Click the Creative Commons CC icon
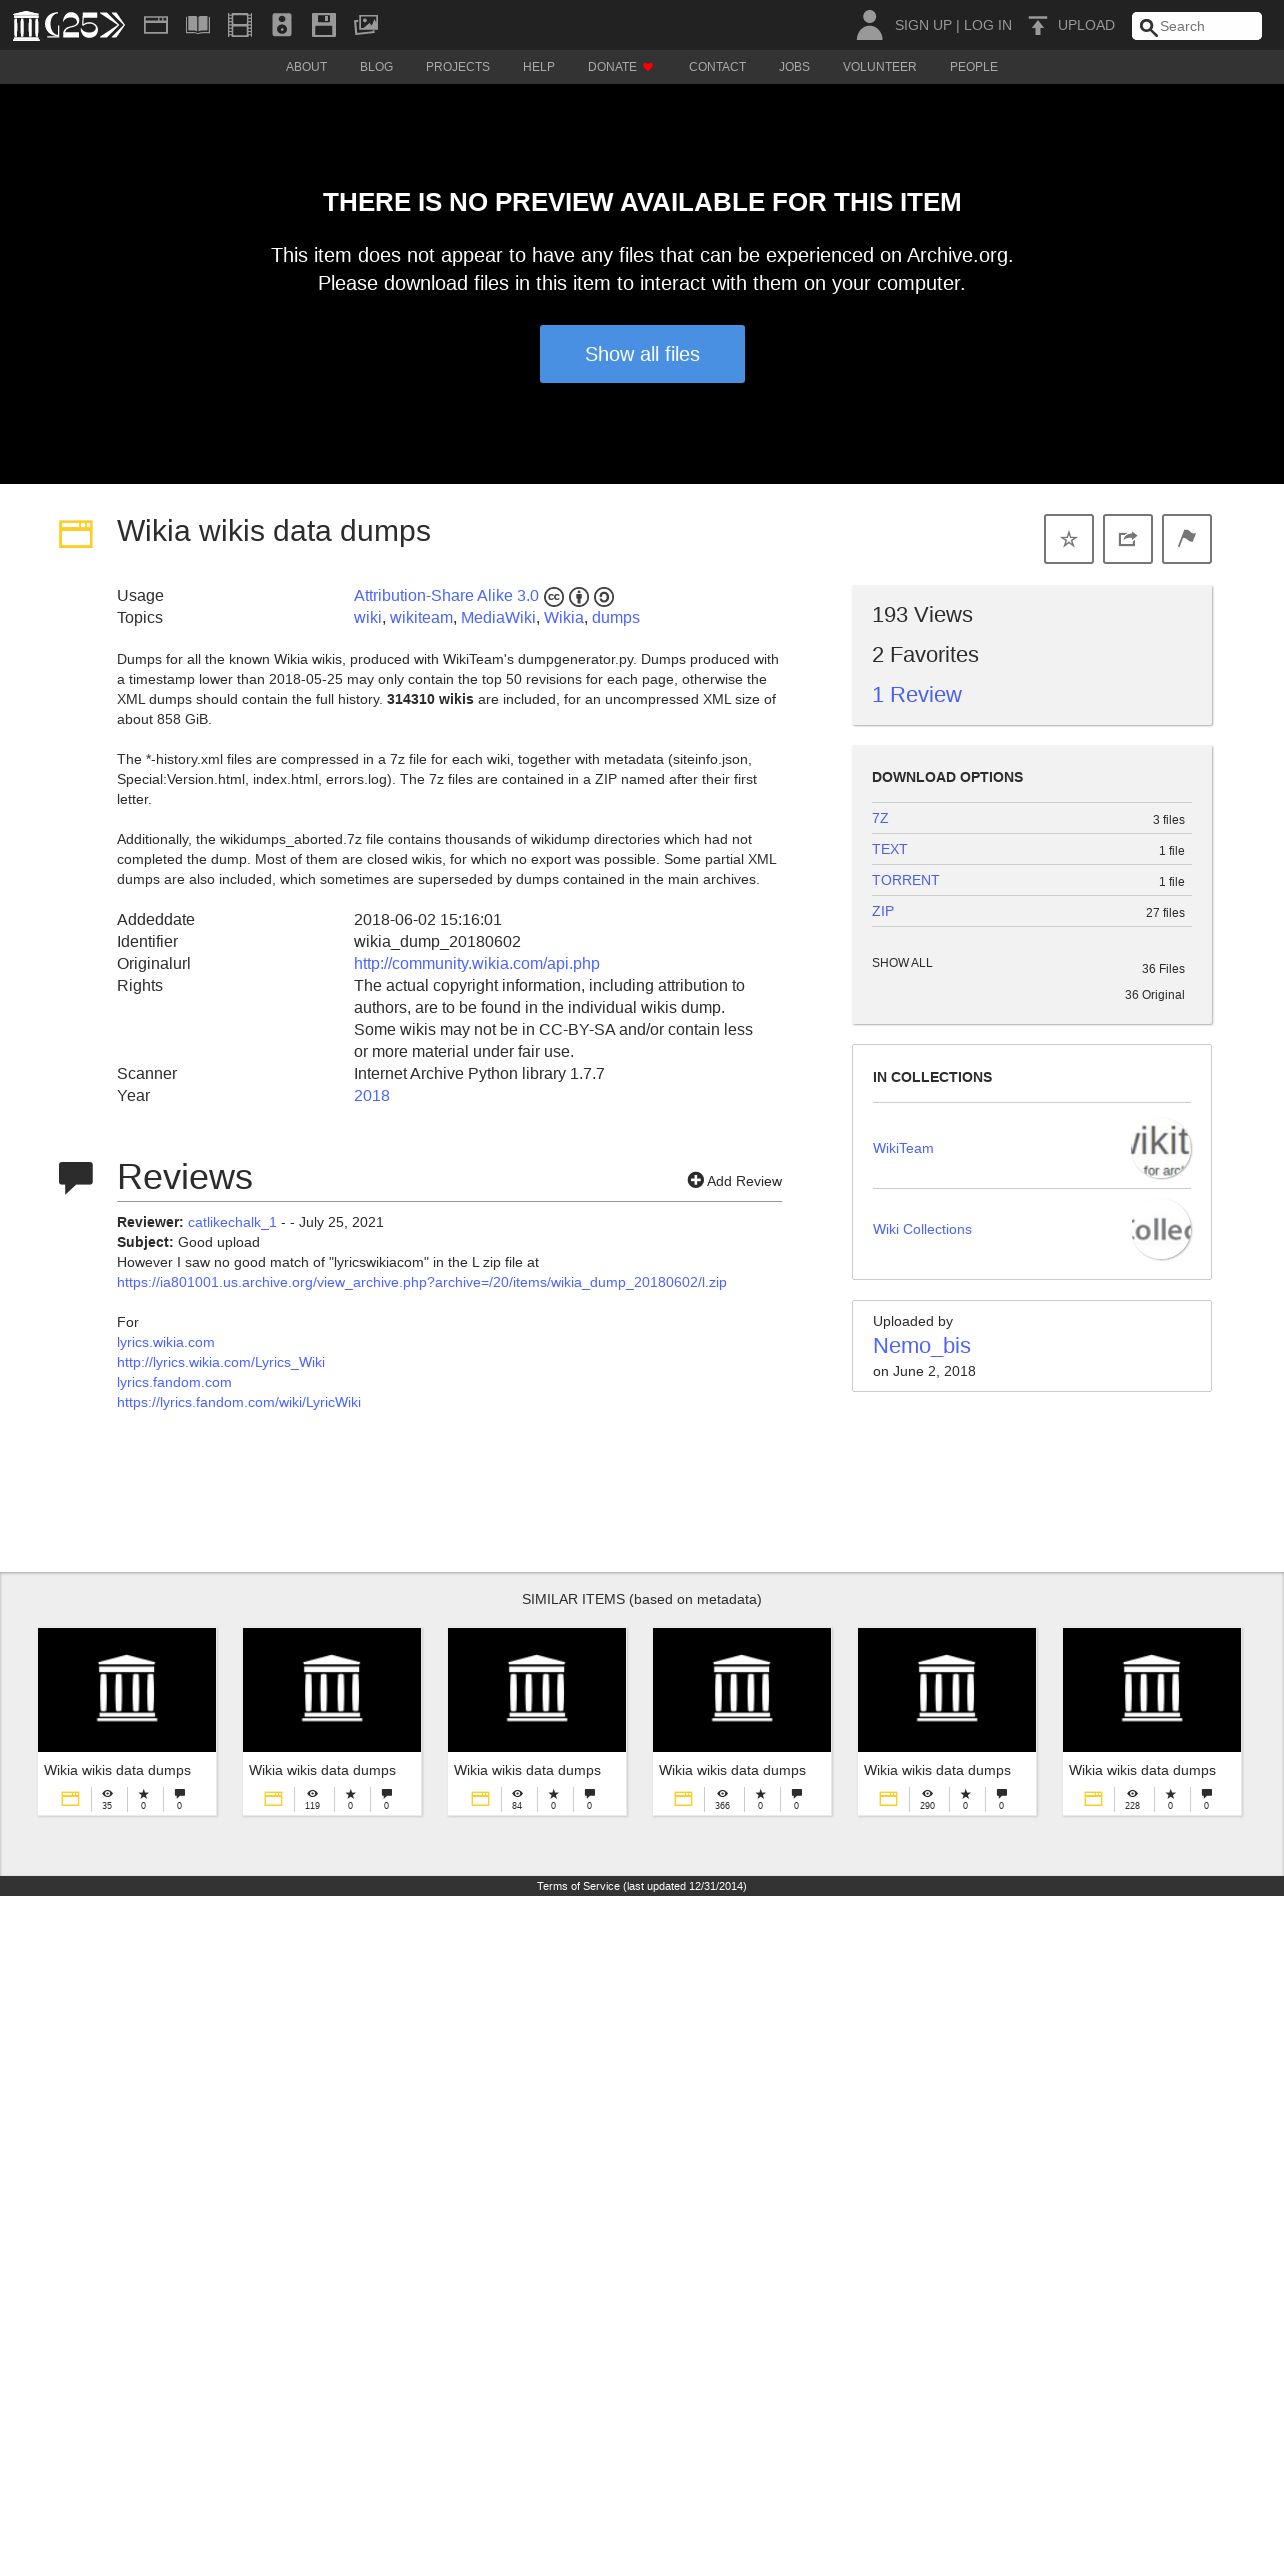The image size is (1284, 2568). tap(554, 597)
